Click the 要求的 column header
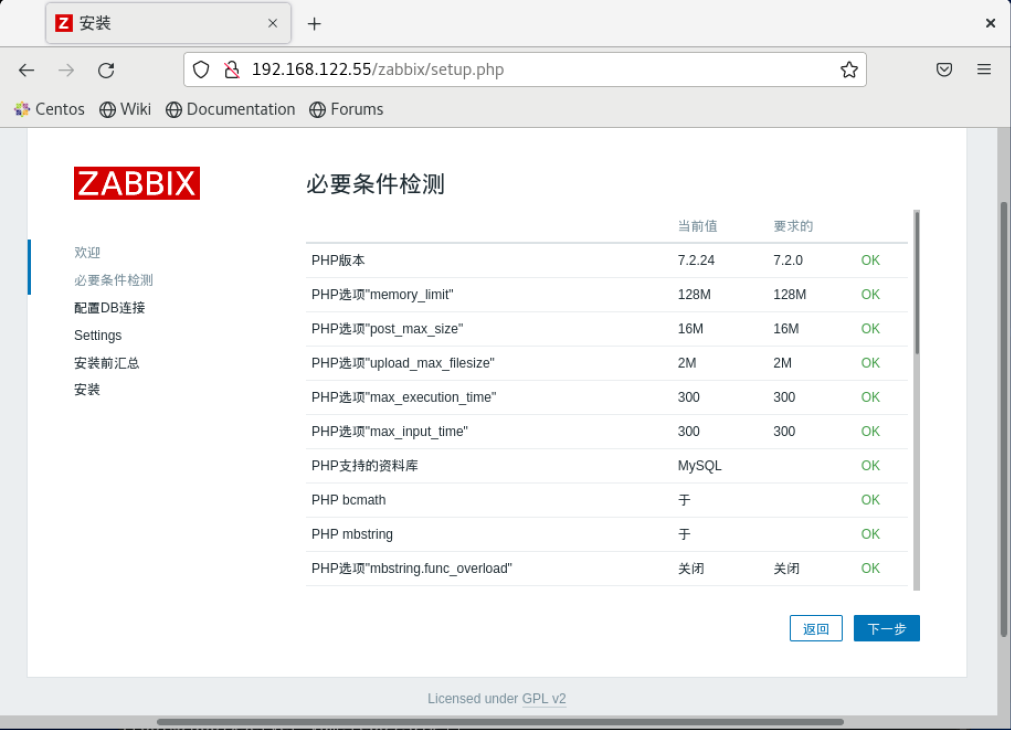This screenshot has width=1011, height=730. coord(793,226)
